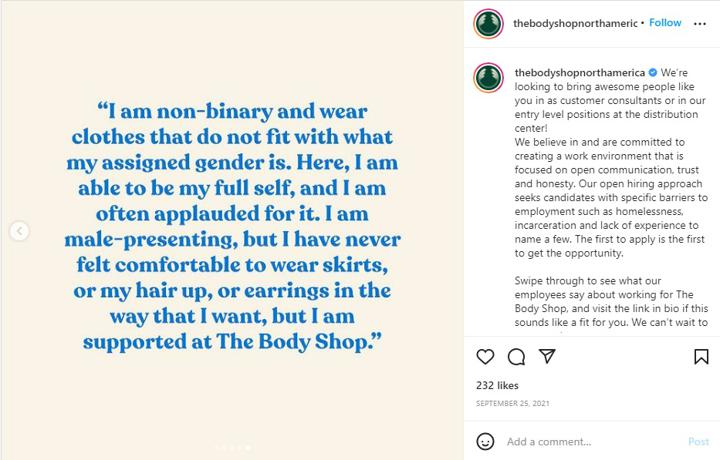Save the post with the bookmark icon
This screenshot has height=460, width=720.
point(701,357)
